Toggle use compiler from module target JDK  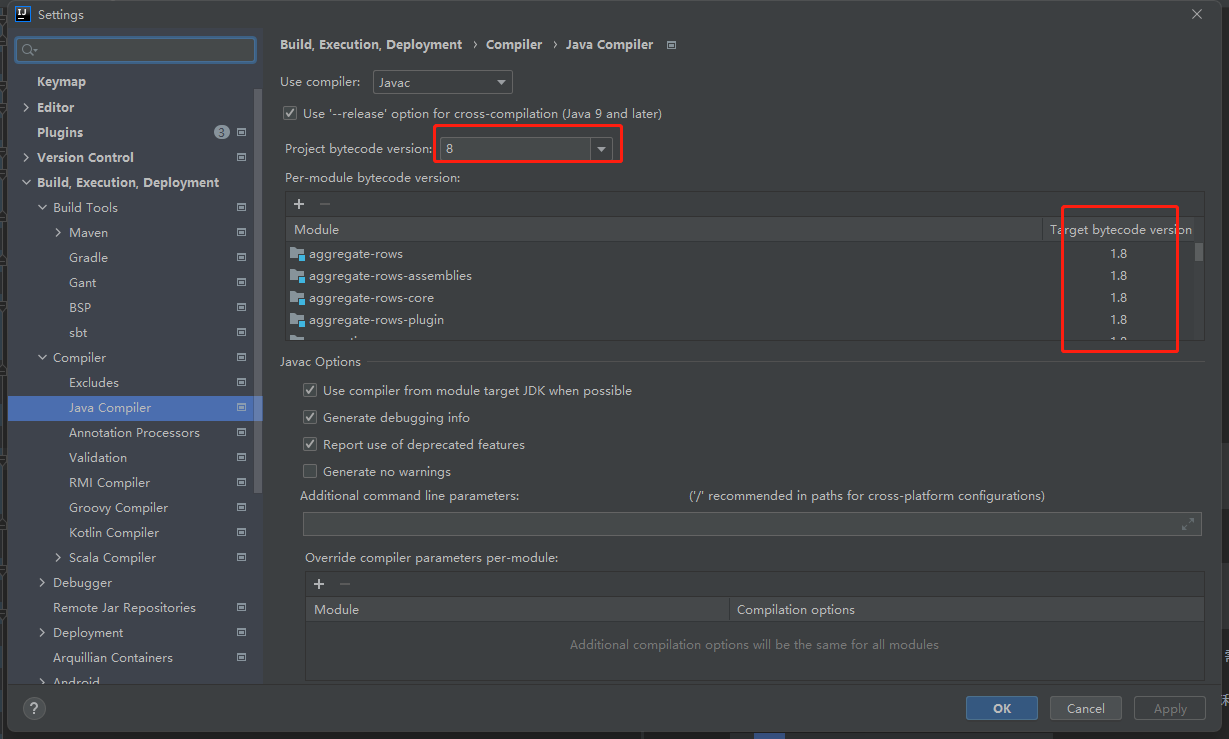tap(310, 391)
